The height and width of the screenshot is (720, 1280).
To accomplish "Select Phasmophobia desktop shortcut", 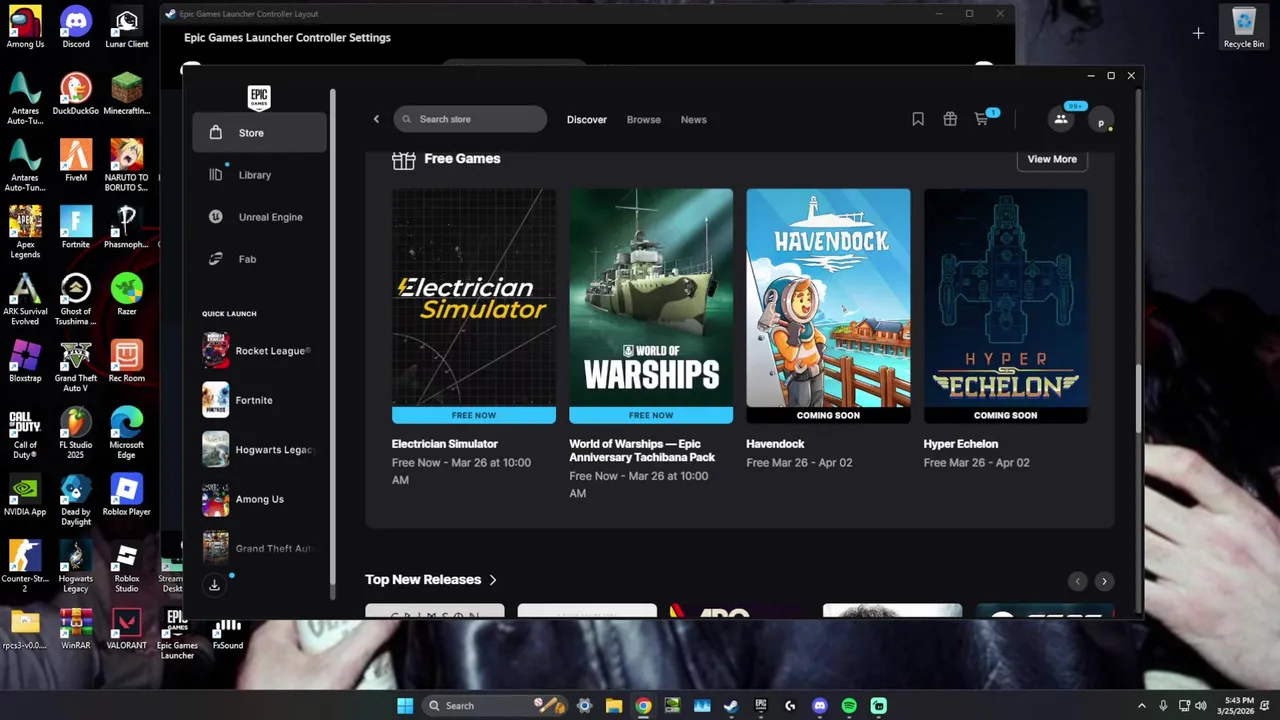I will pos(126,228).
